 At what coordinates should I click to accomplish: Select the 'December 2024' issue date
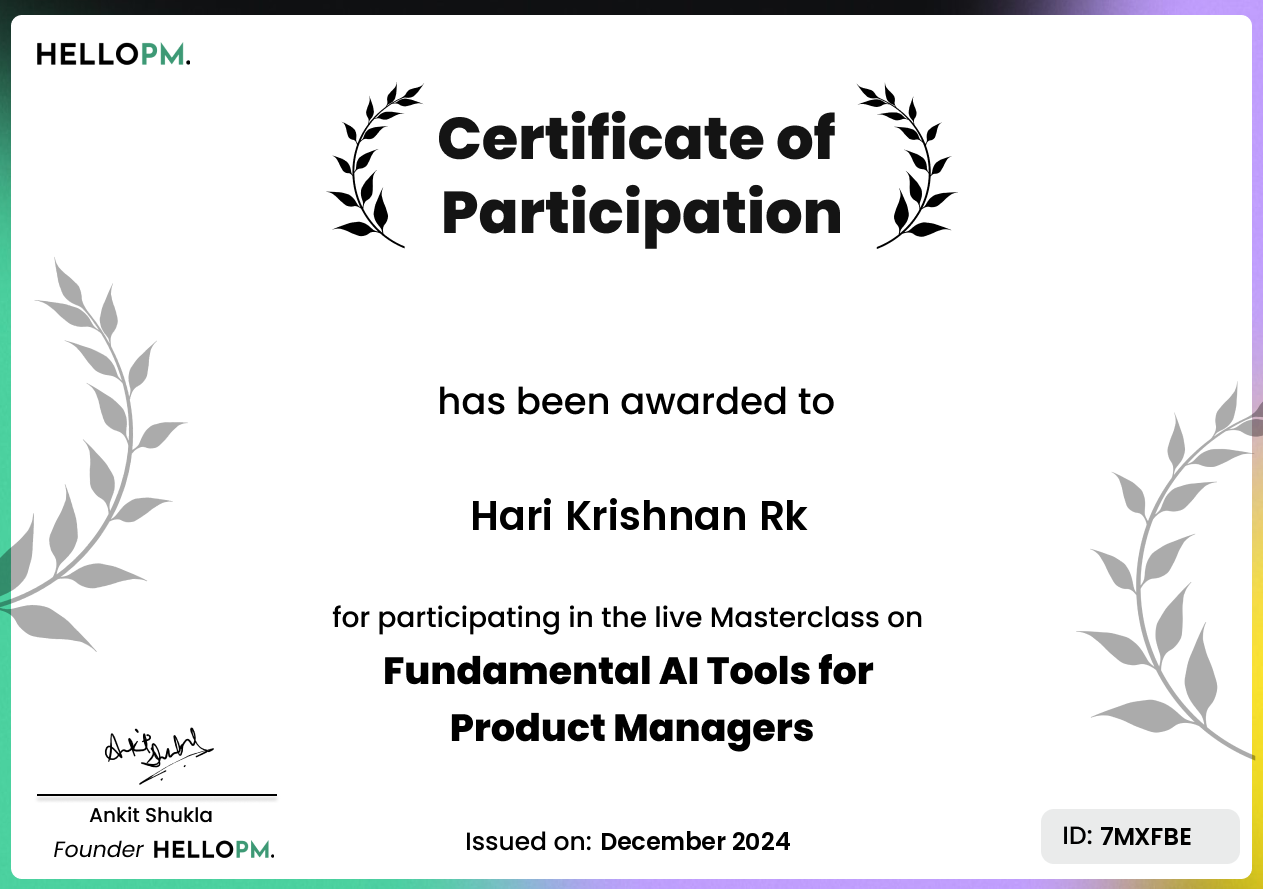(695, 841)
